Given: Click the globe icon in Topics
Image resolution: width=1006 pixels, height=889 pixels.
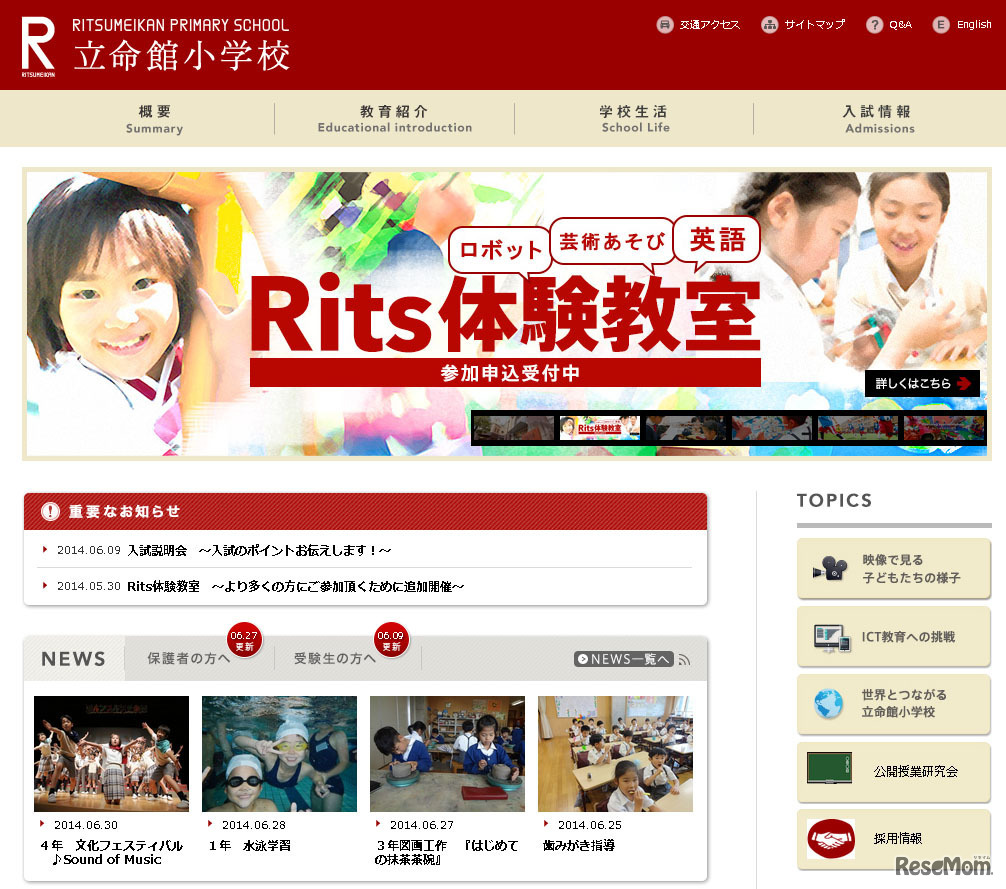Looking at the screenshot, I should click(828, 704).
